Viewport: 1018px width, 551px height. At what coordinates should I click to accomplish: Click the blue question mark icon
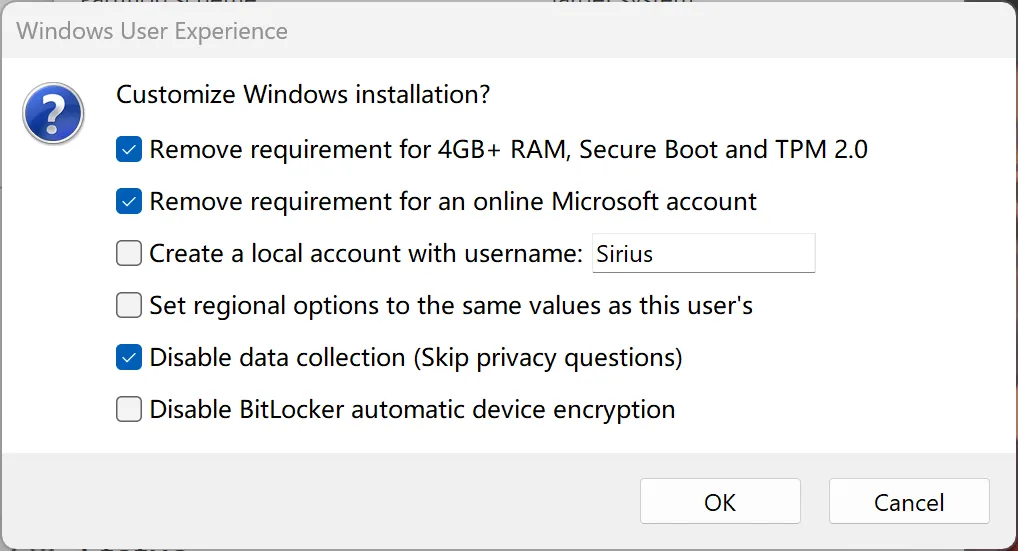53,113
